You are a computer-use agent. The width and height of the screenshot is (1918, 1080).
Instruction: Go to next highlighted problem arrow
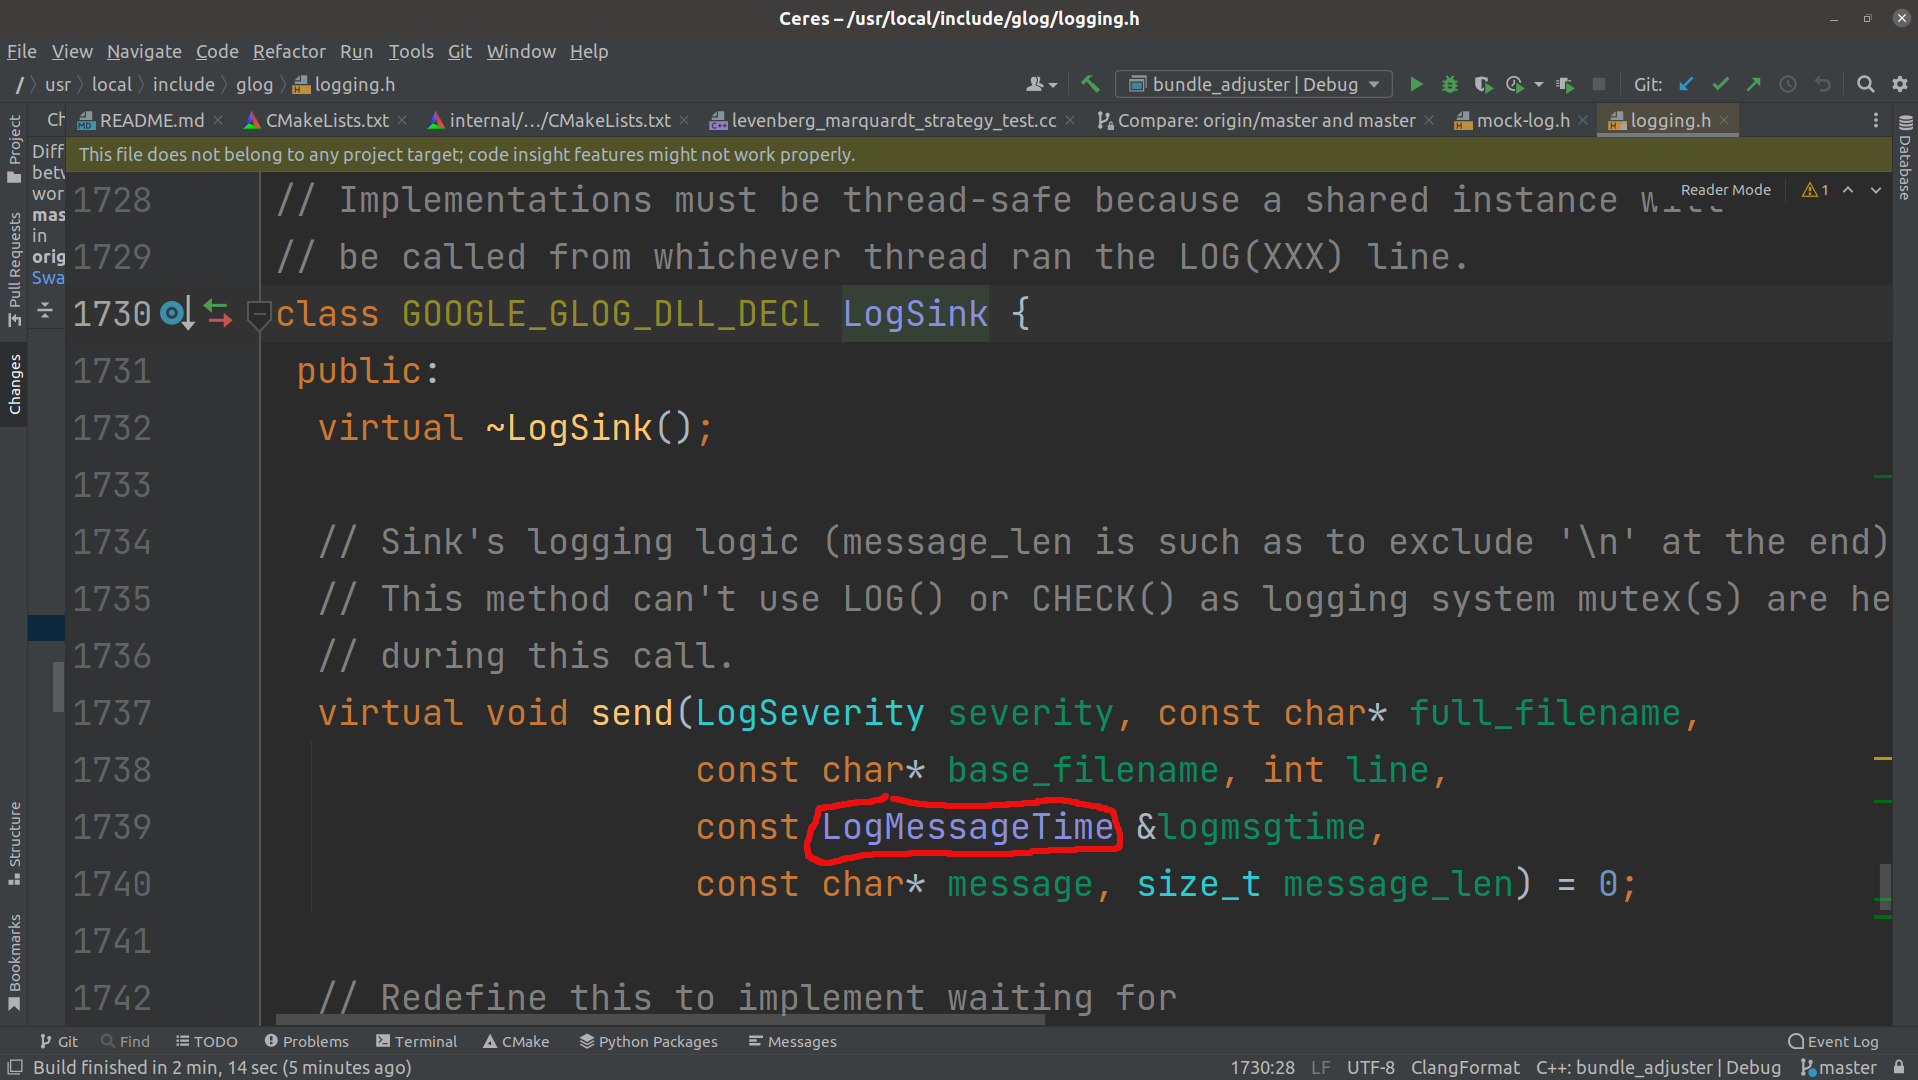(1876, 190)
